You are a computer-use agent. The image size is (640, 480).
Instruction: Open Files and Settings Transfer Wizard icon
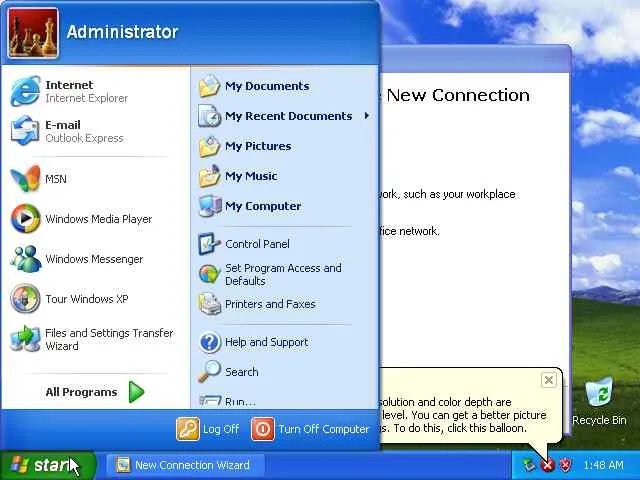pyautogui.click(x=25, y=339)
